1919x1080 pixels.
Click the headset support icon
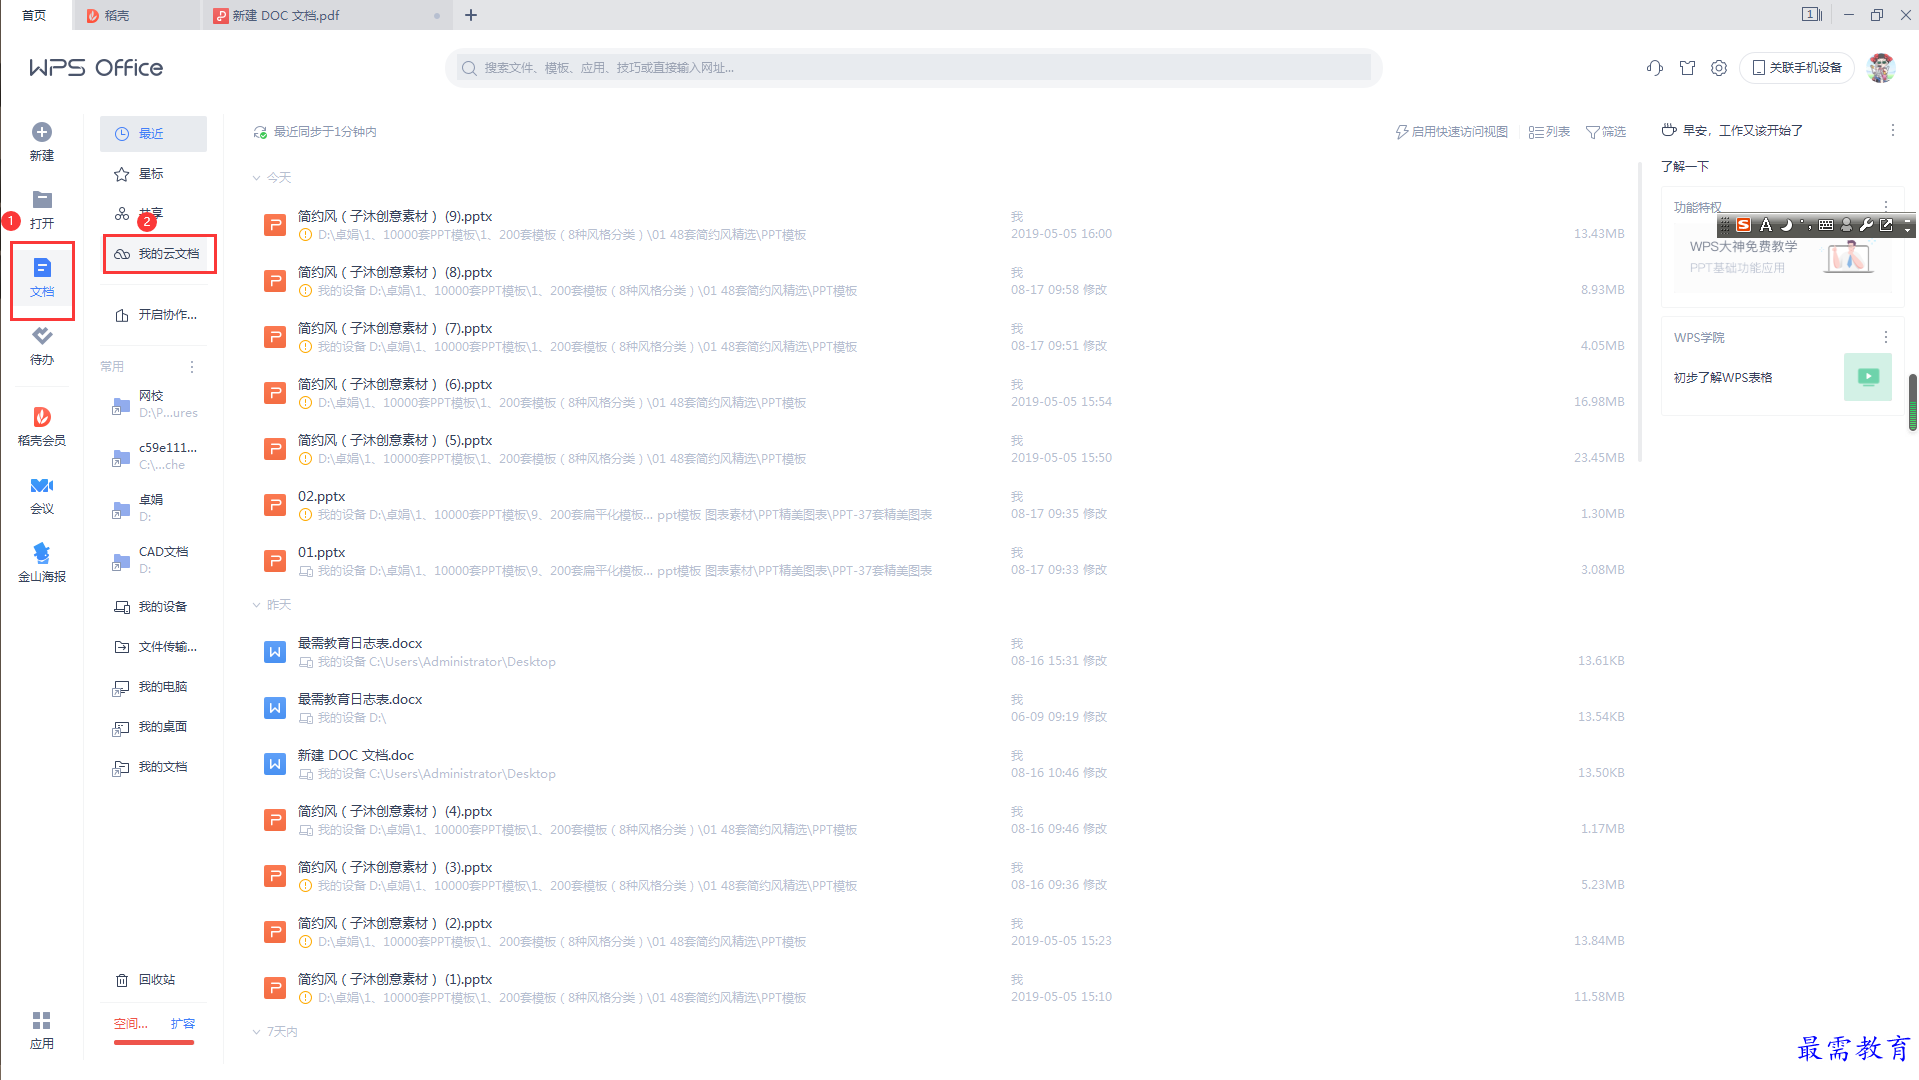(1655, 68)
